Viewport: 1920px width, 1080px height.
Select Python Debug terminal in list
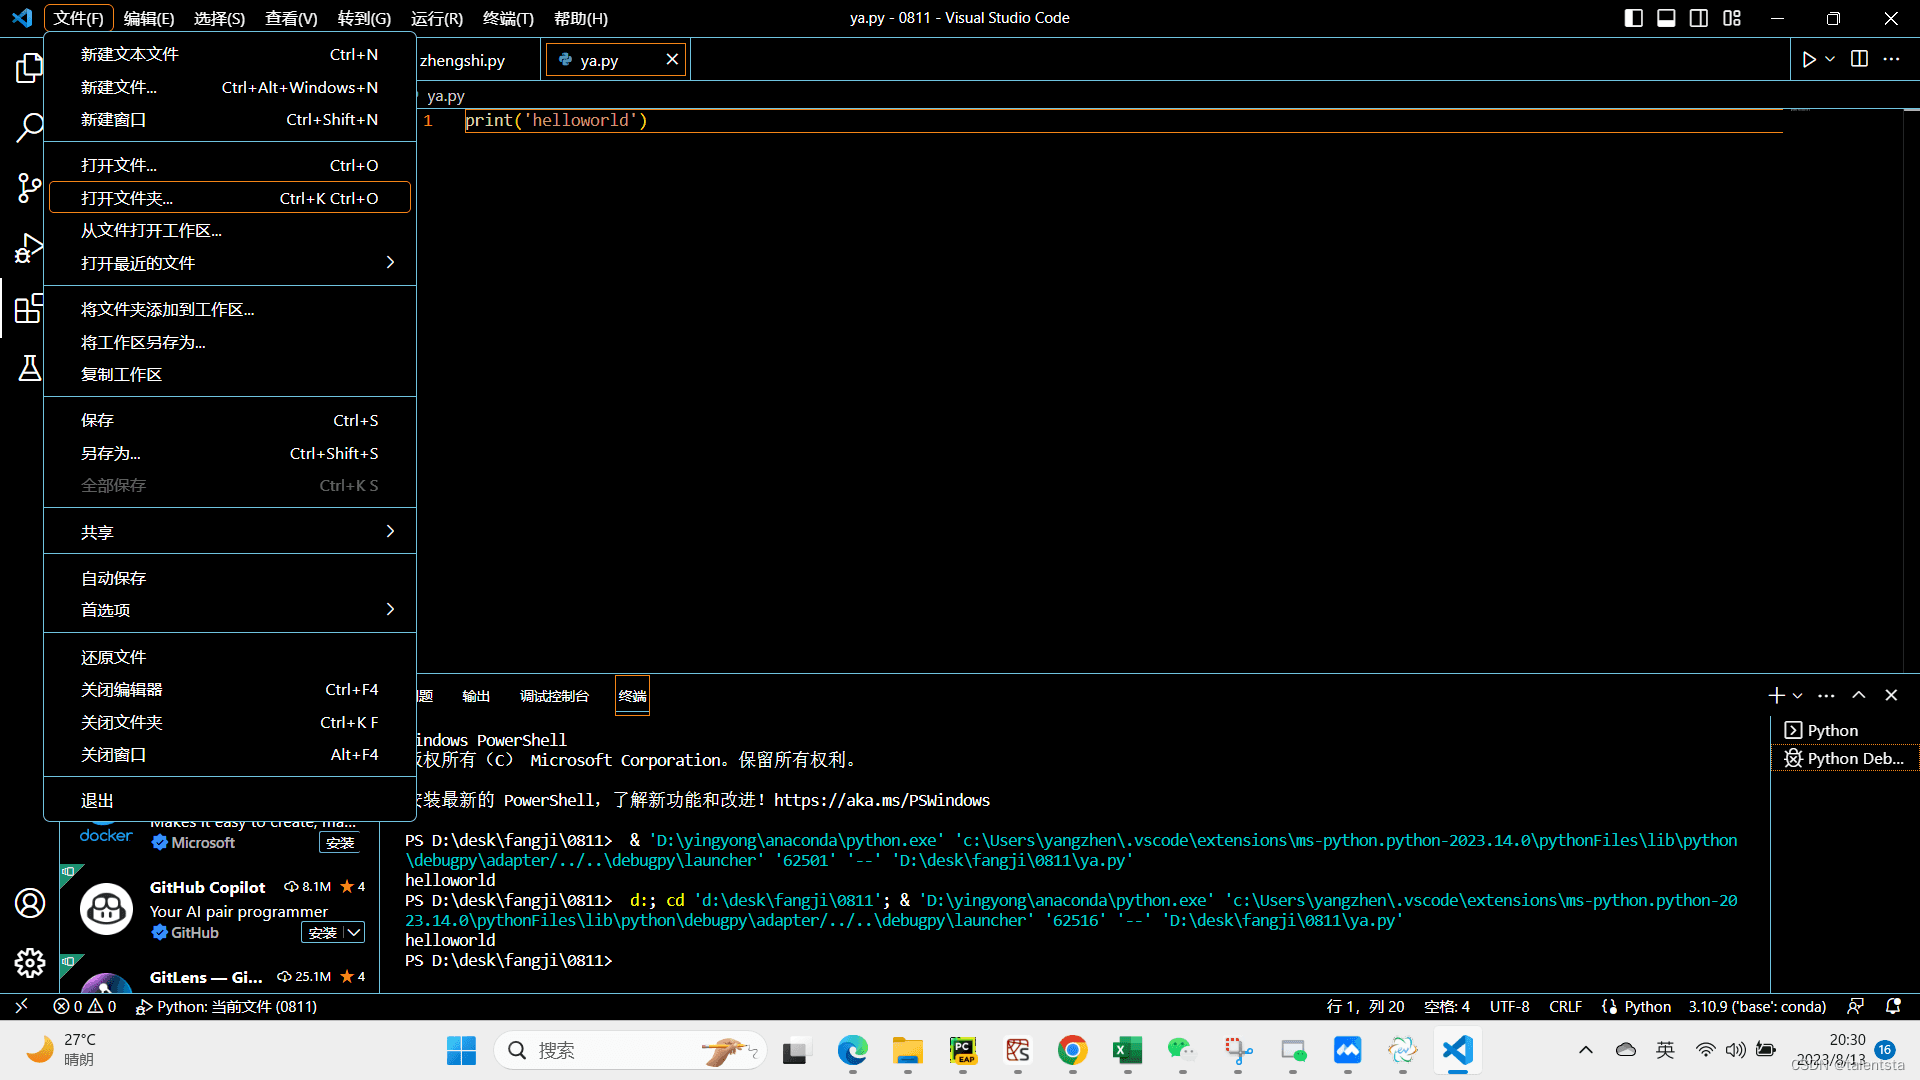pos(1844,758)
